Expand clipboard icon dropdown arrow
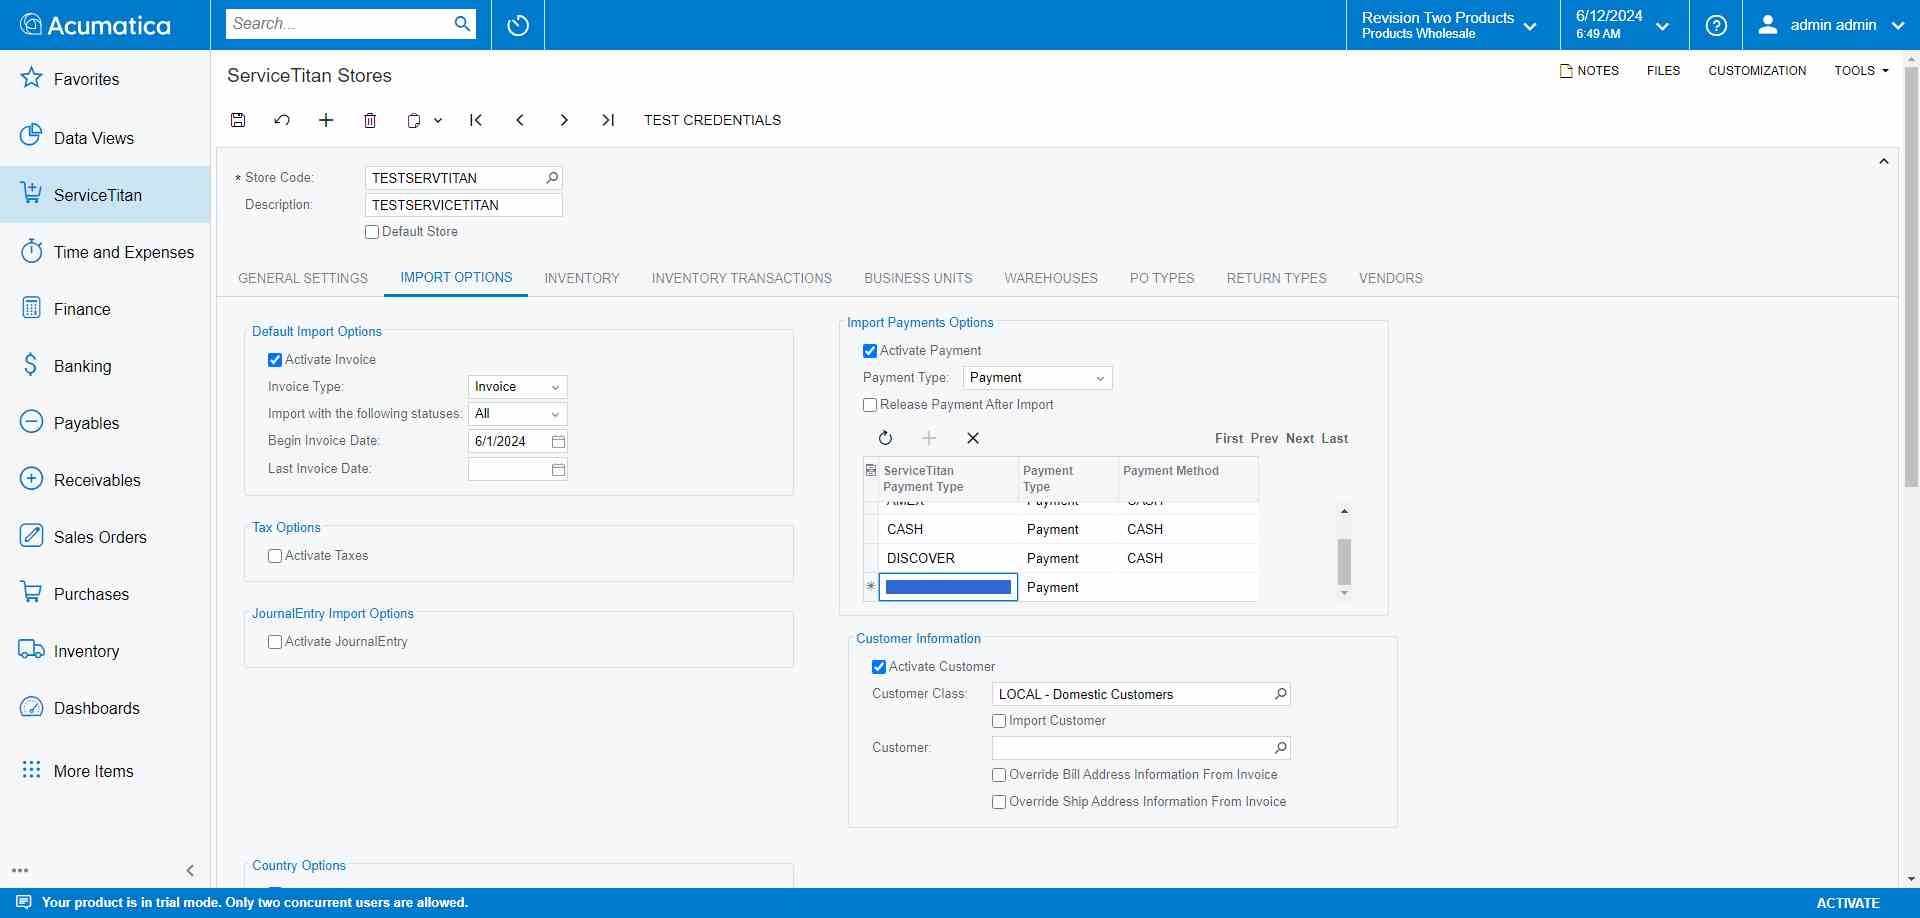1920x918 pixels. coord(438,120)
